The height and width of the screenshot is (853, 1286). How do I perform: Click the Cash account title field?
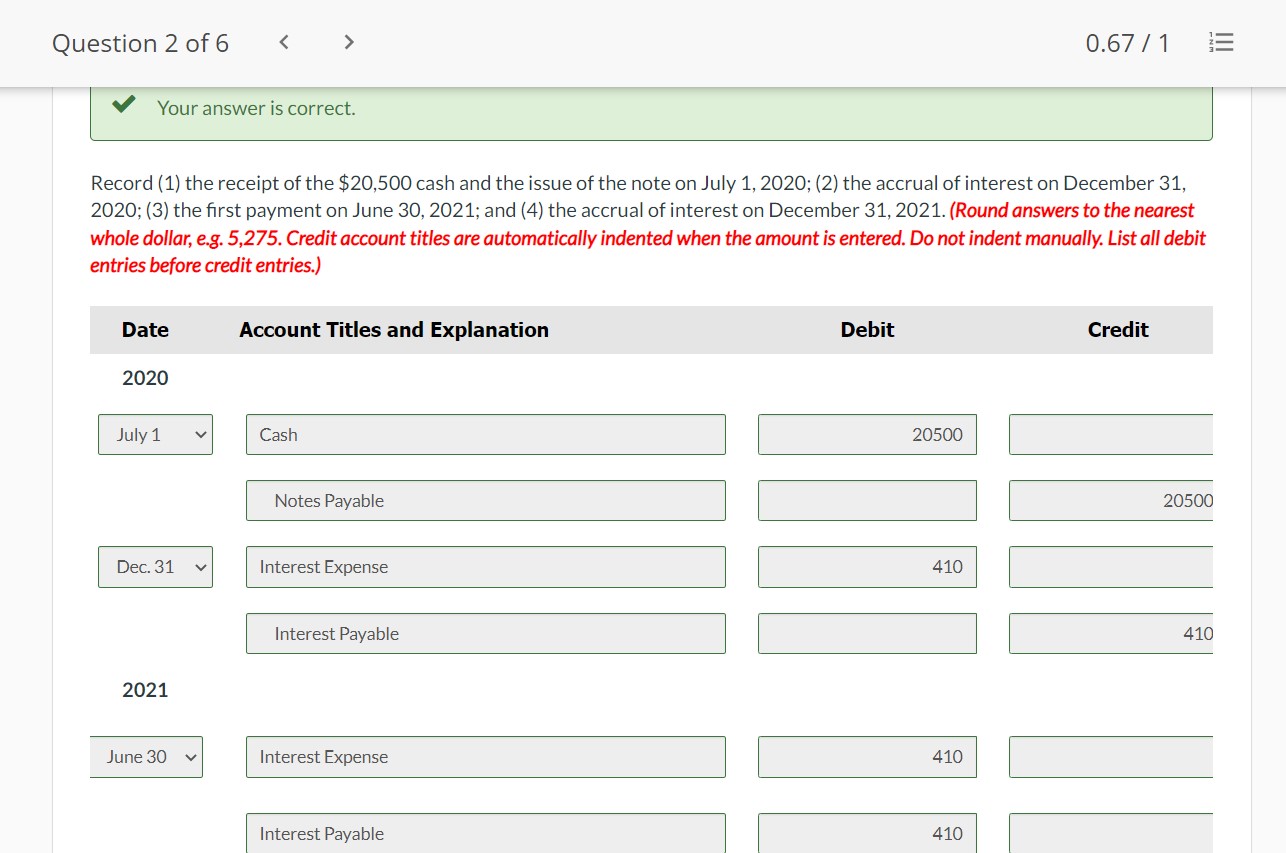coord(486,435)
